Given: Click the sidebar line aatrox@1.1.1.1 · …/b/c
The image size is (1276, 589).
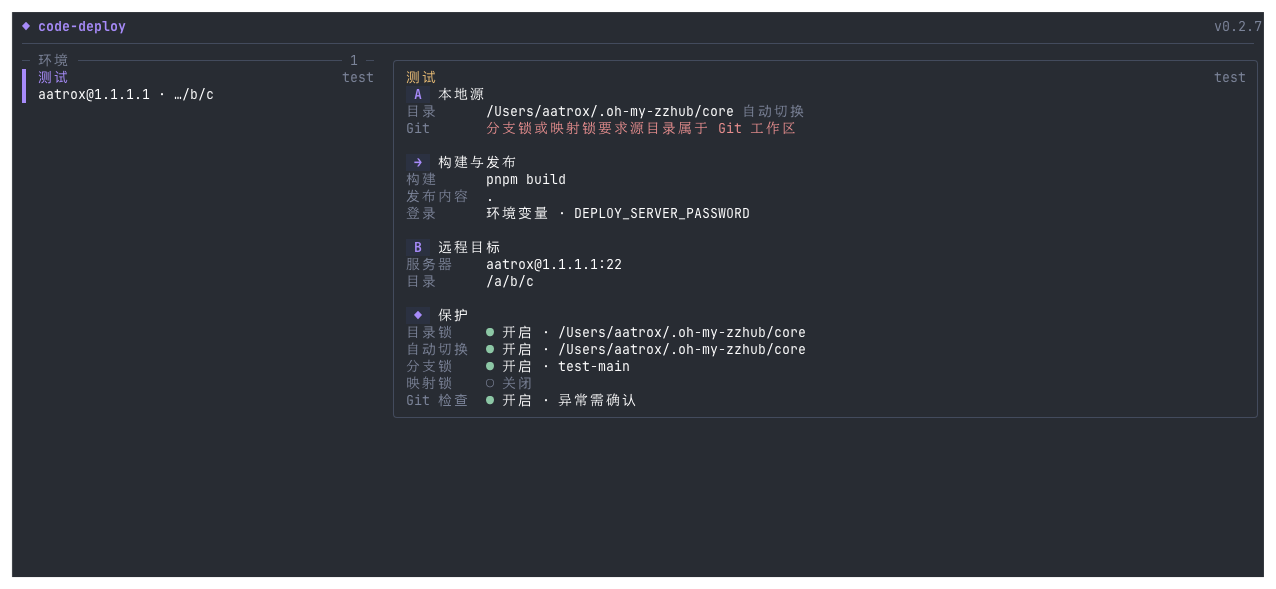Looking at the screenshot, I should pos(126,94).
